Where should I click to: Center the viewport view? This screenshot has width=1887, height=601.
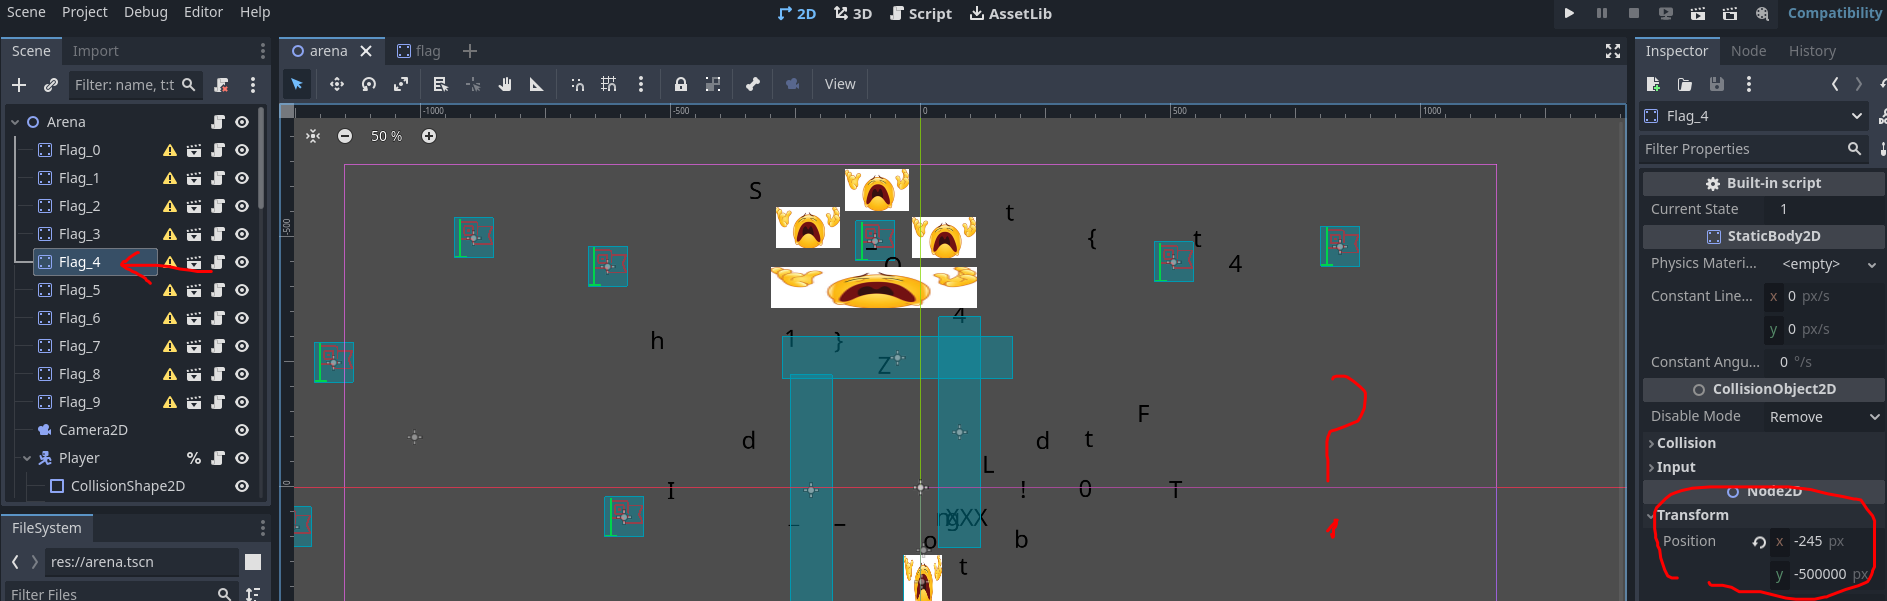click(313, 136)
